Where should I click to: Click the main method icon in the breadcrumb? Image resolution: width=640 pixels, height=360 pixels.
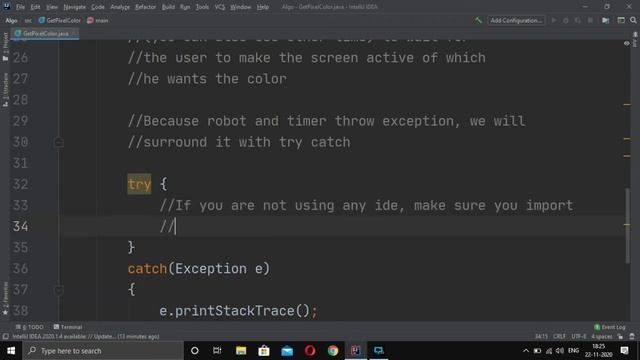tap(90, 20)
